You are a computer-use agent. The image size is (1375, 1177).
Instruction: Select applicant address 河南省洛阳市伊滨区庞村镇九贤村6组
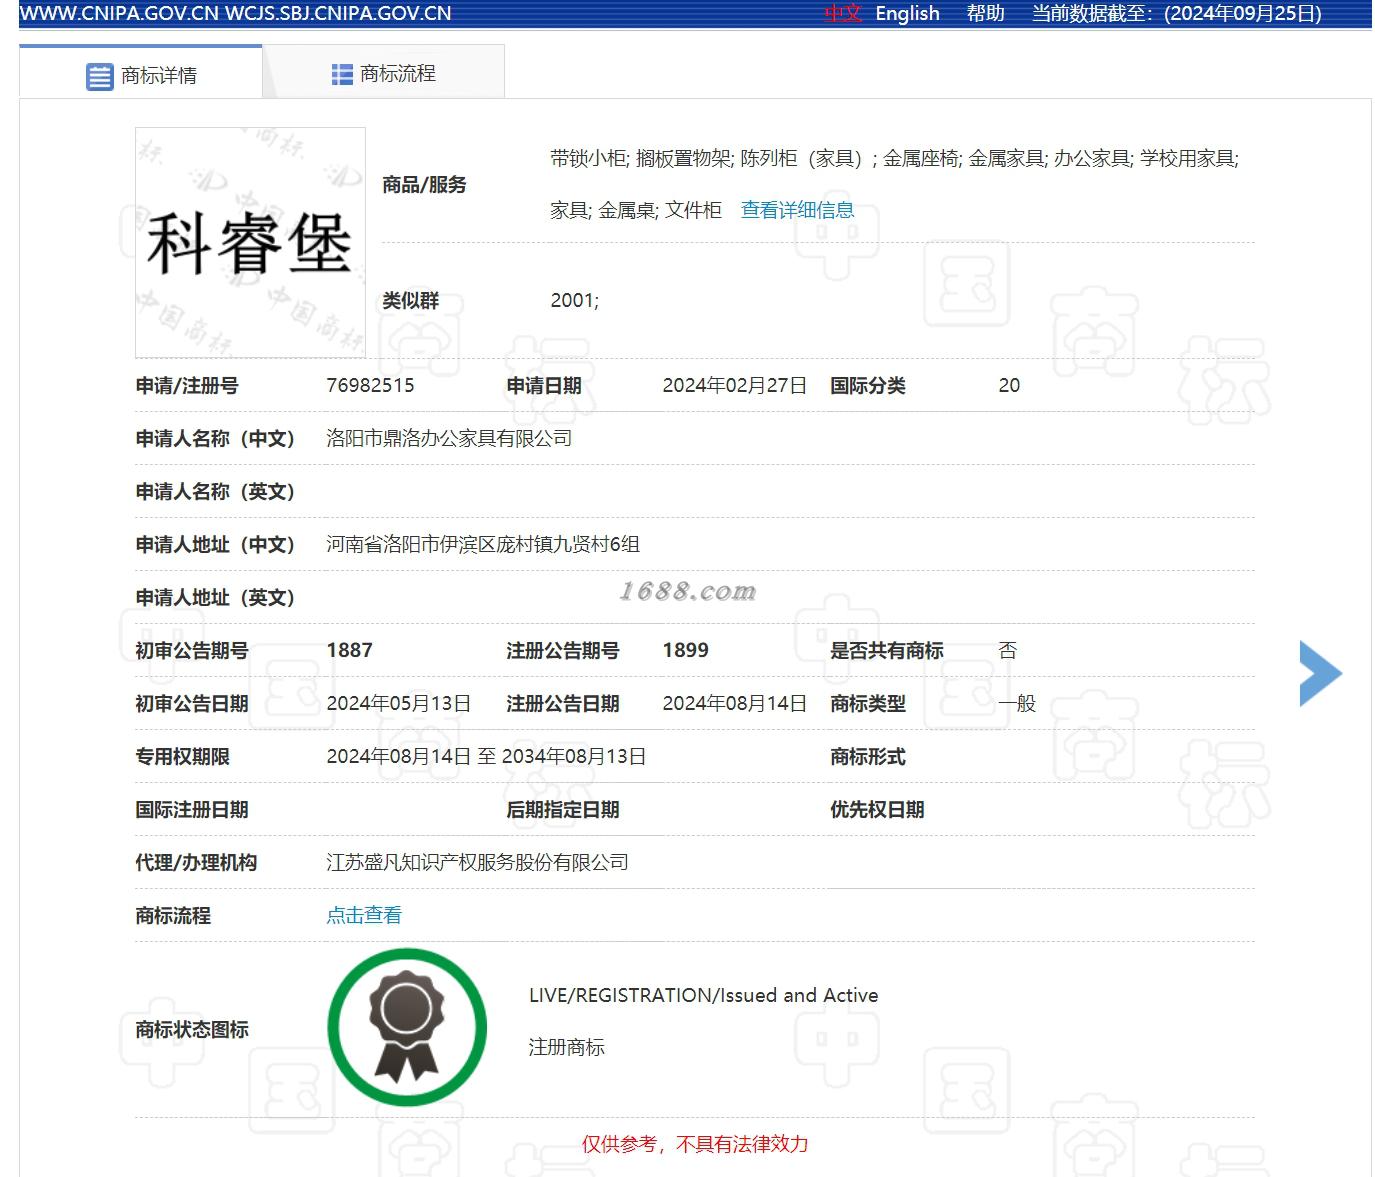click(483, 544)
